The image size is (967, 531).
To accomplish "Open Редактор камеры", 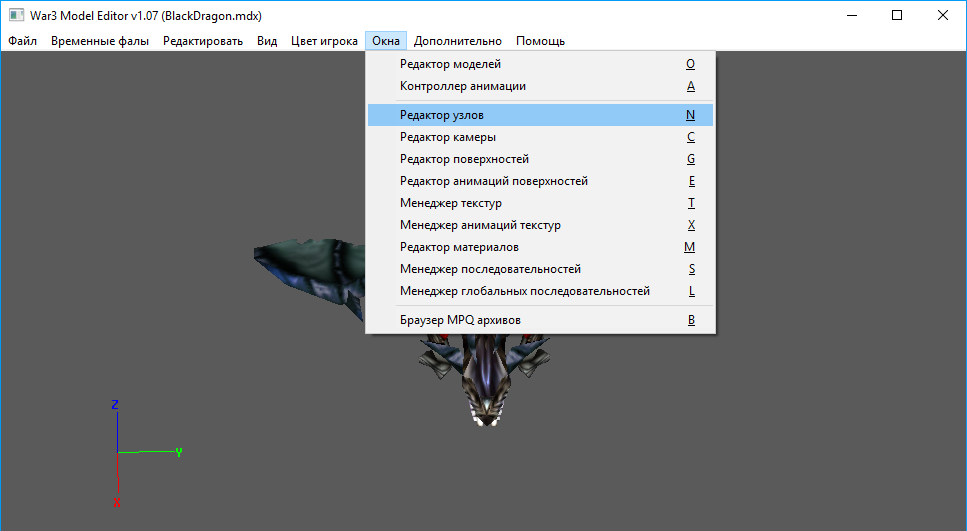I will point(540,137).
